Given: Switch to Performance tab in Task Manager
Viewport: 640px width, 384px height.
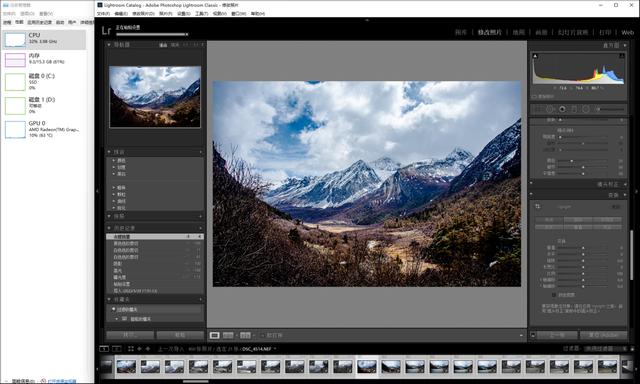Looking at the screenshot, I should click(x=19, y=22).
